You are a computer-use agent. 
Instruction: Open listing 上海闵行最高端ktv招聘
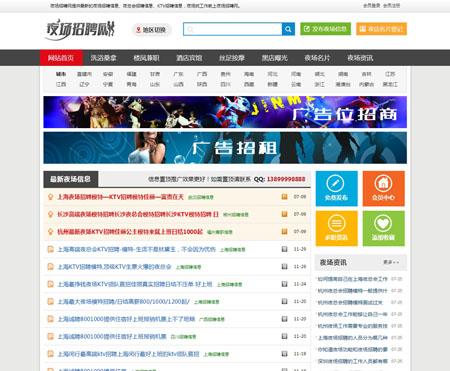[x=128, y=354]
